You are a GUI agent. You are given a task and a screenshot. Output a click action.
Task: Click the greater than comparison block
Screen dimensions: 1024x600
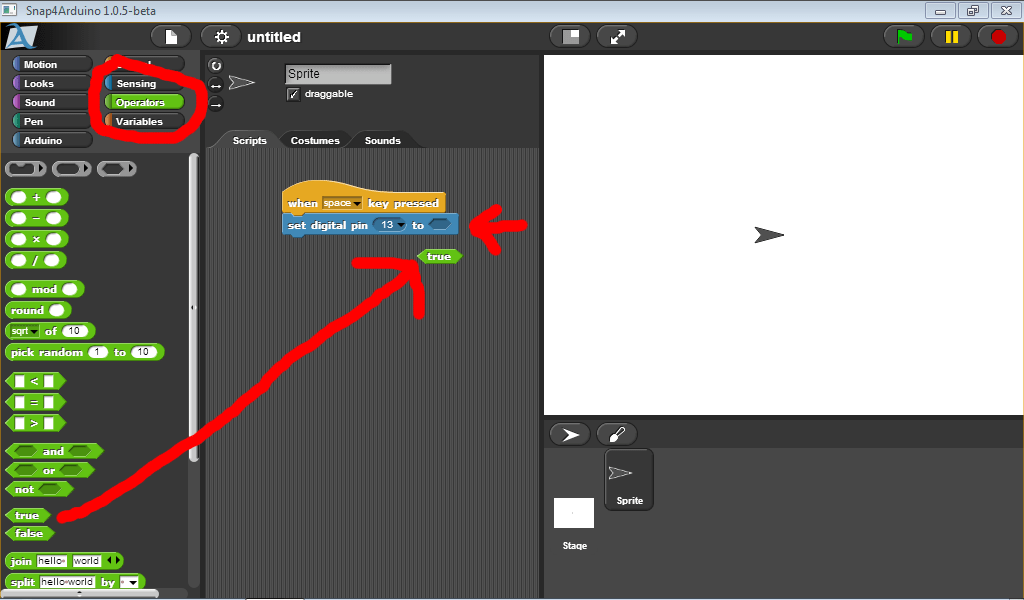[x=35, y=423]
